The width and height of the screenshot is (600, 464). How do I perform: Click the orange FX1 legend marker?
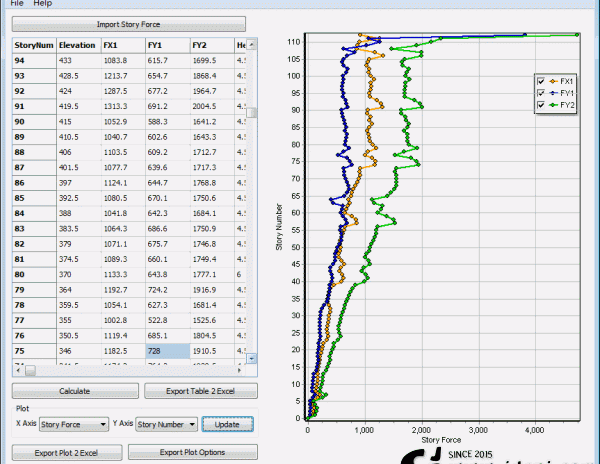point(552,81)
